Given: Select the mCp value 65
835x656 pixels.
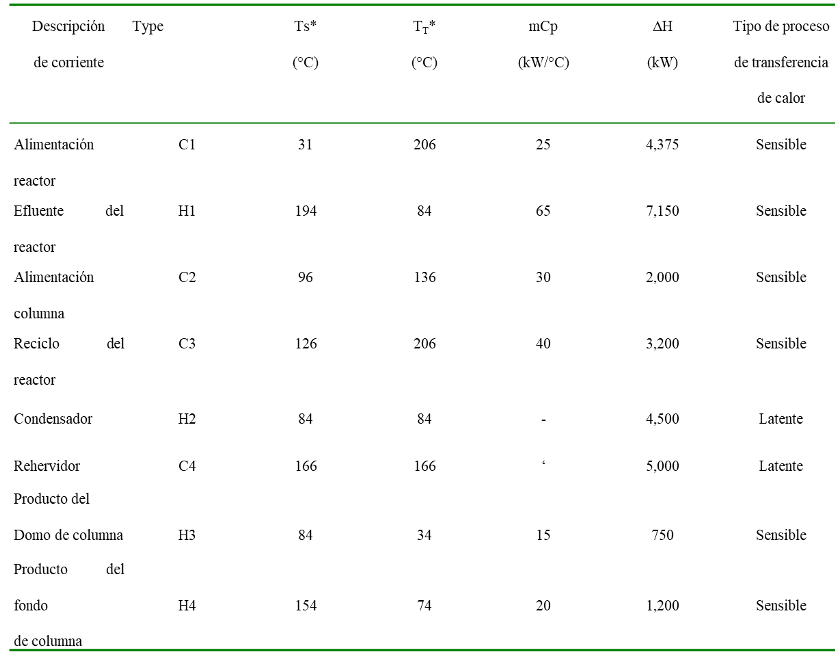Looking at the screenshot, I should click(543, 211).
